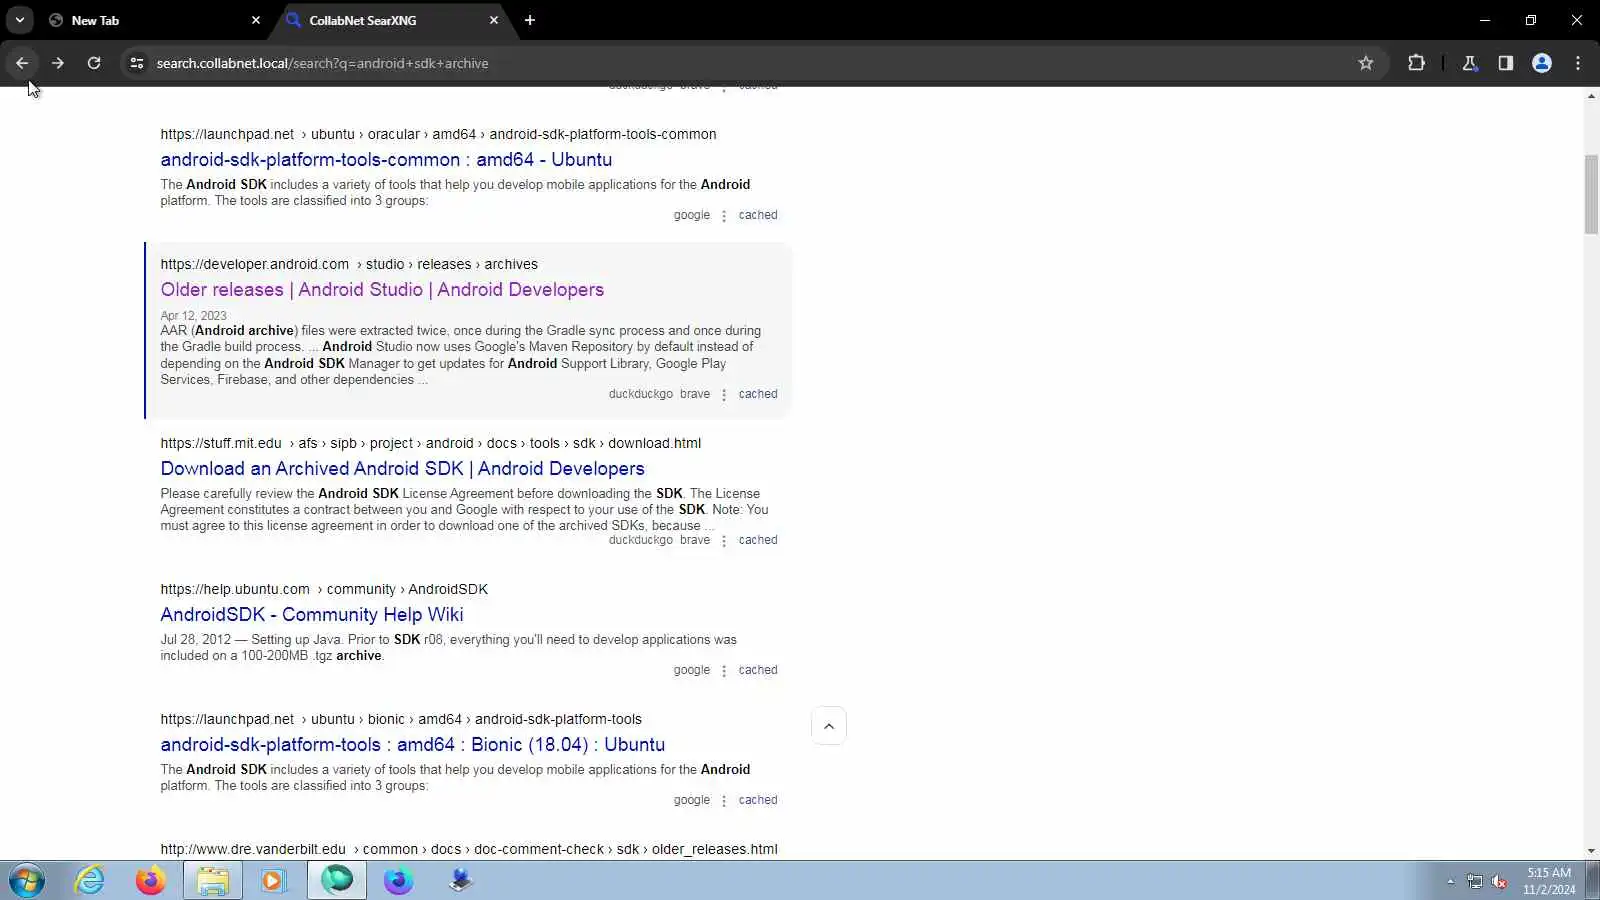Open the network tray icon
The image size is (1600, 900).
pos(1474,881)
